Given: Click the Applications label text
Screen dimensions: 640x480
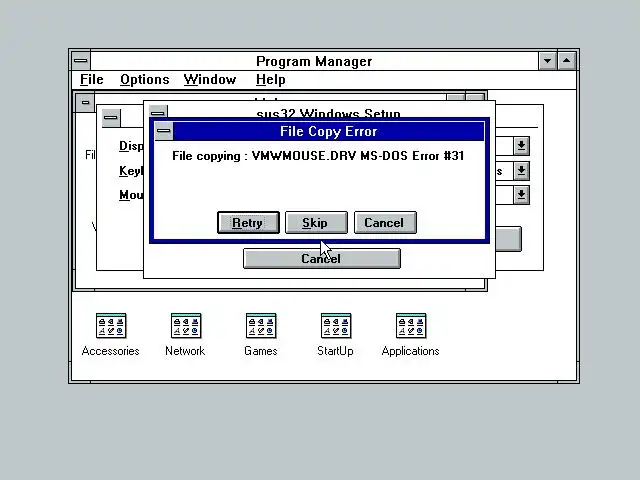Looking at the screenshot, I should [x=411, y=351].
